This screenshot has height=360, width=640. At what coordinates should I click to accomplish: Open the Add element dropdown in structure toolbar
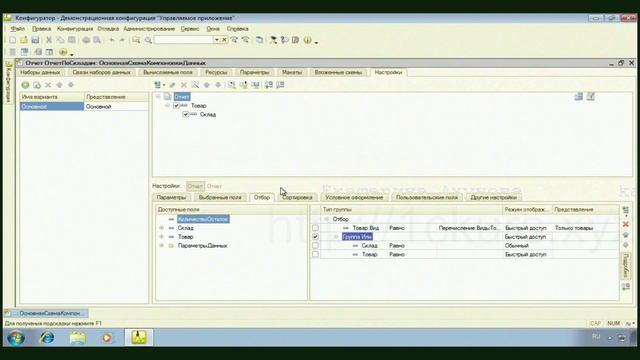pos(164,85)
